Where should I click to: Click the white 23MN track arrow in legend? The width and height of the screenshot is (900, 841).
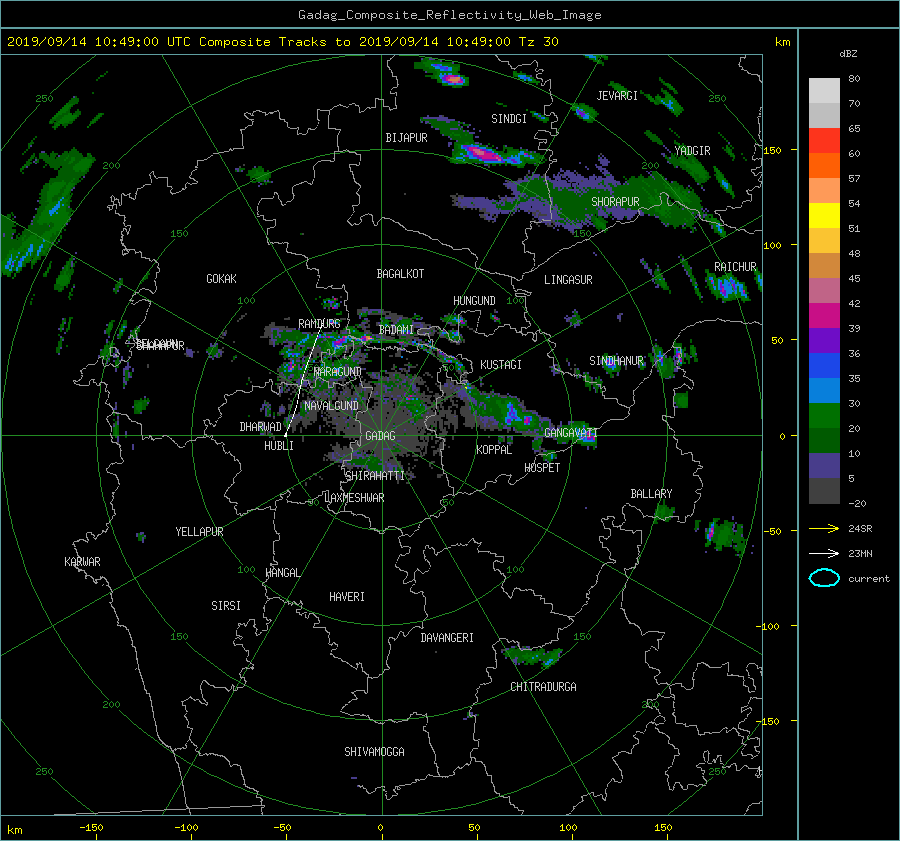point(824,553)
